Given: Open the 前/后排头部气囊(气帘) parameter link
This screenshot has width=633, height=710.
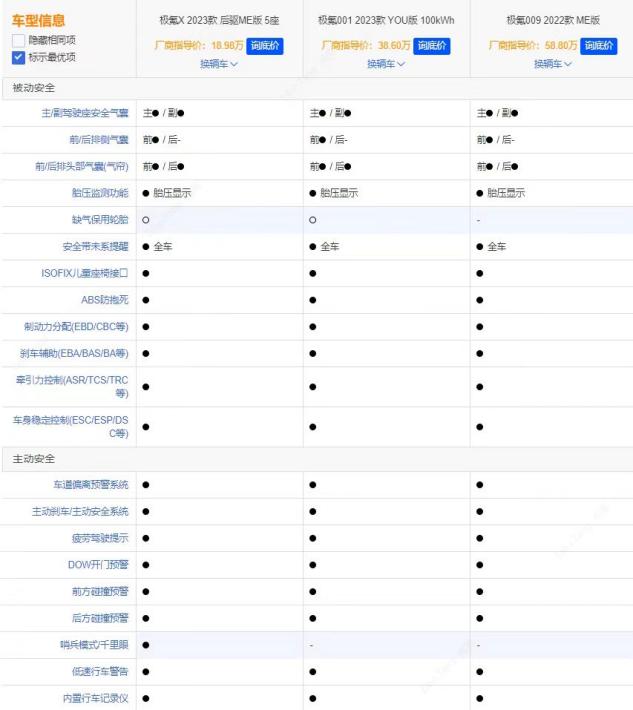Looking at the screenshot, I should point(82,167).
